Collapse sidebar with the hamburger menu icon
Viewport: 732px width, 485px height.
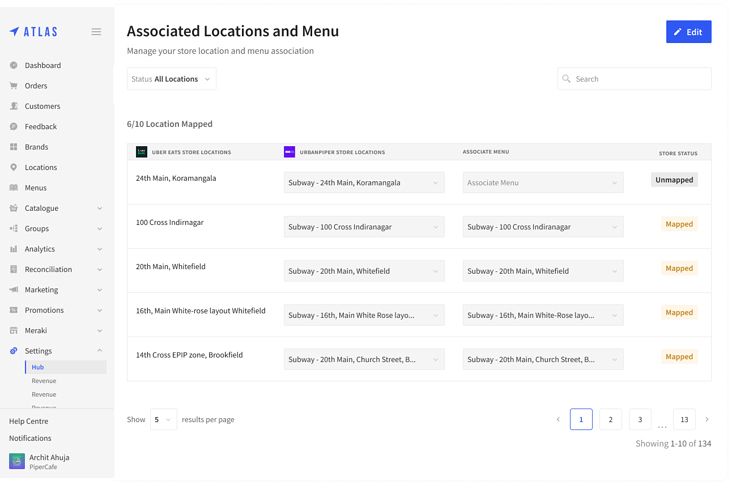pos(96,32)
